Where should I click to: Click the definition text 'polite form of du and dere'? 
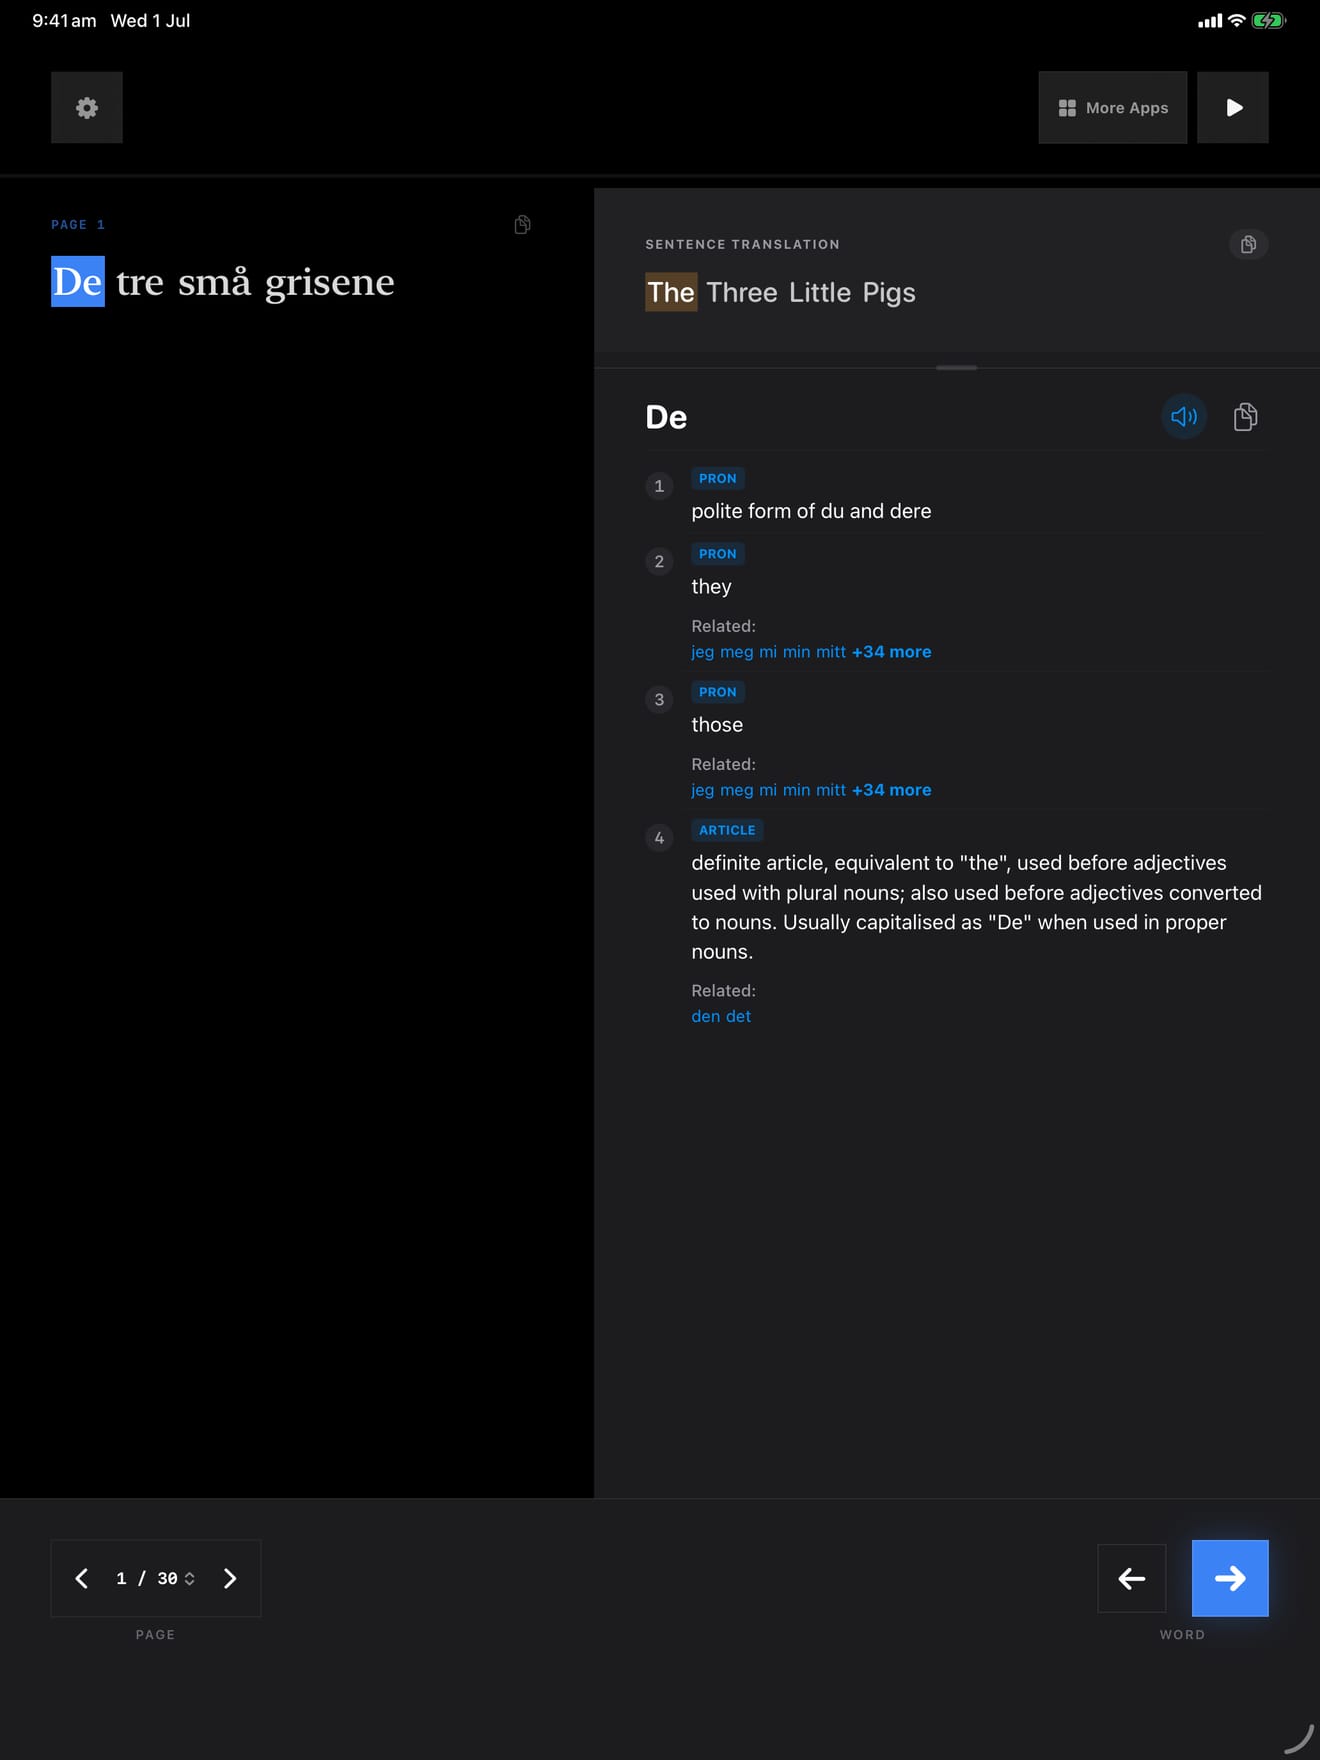pos(811,511)
